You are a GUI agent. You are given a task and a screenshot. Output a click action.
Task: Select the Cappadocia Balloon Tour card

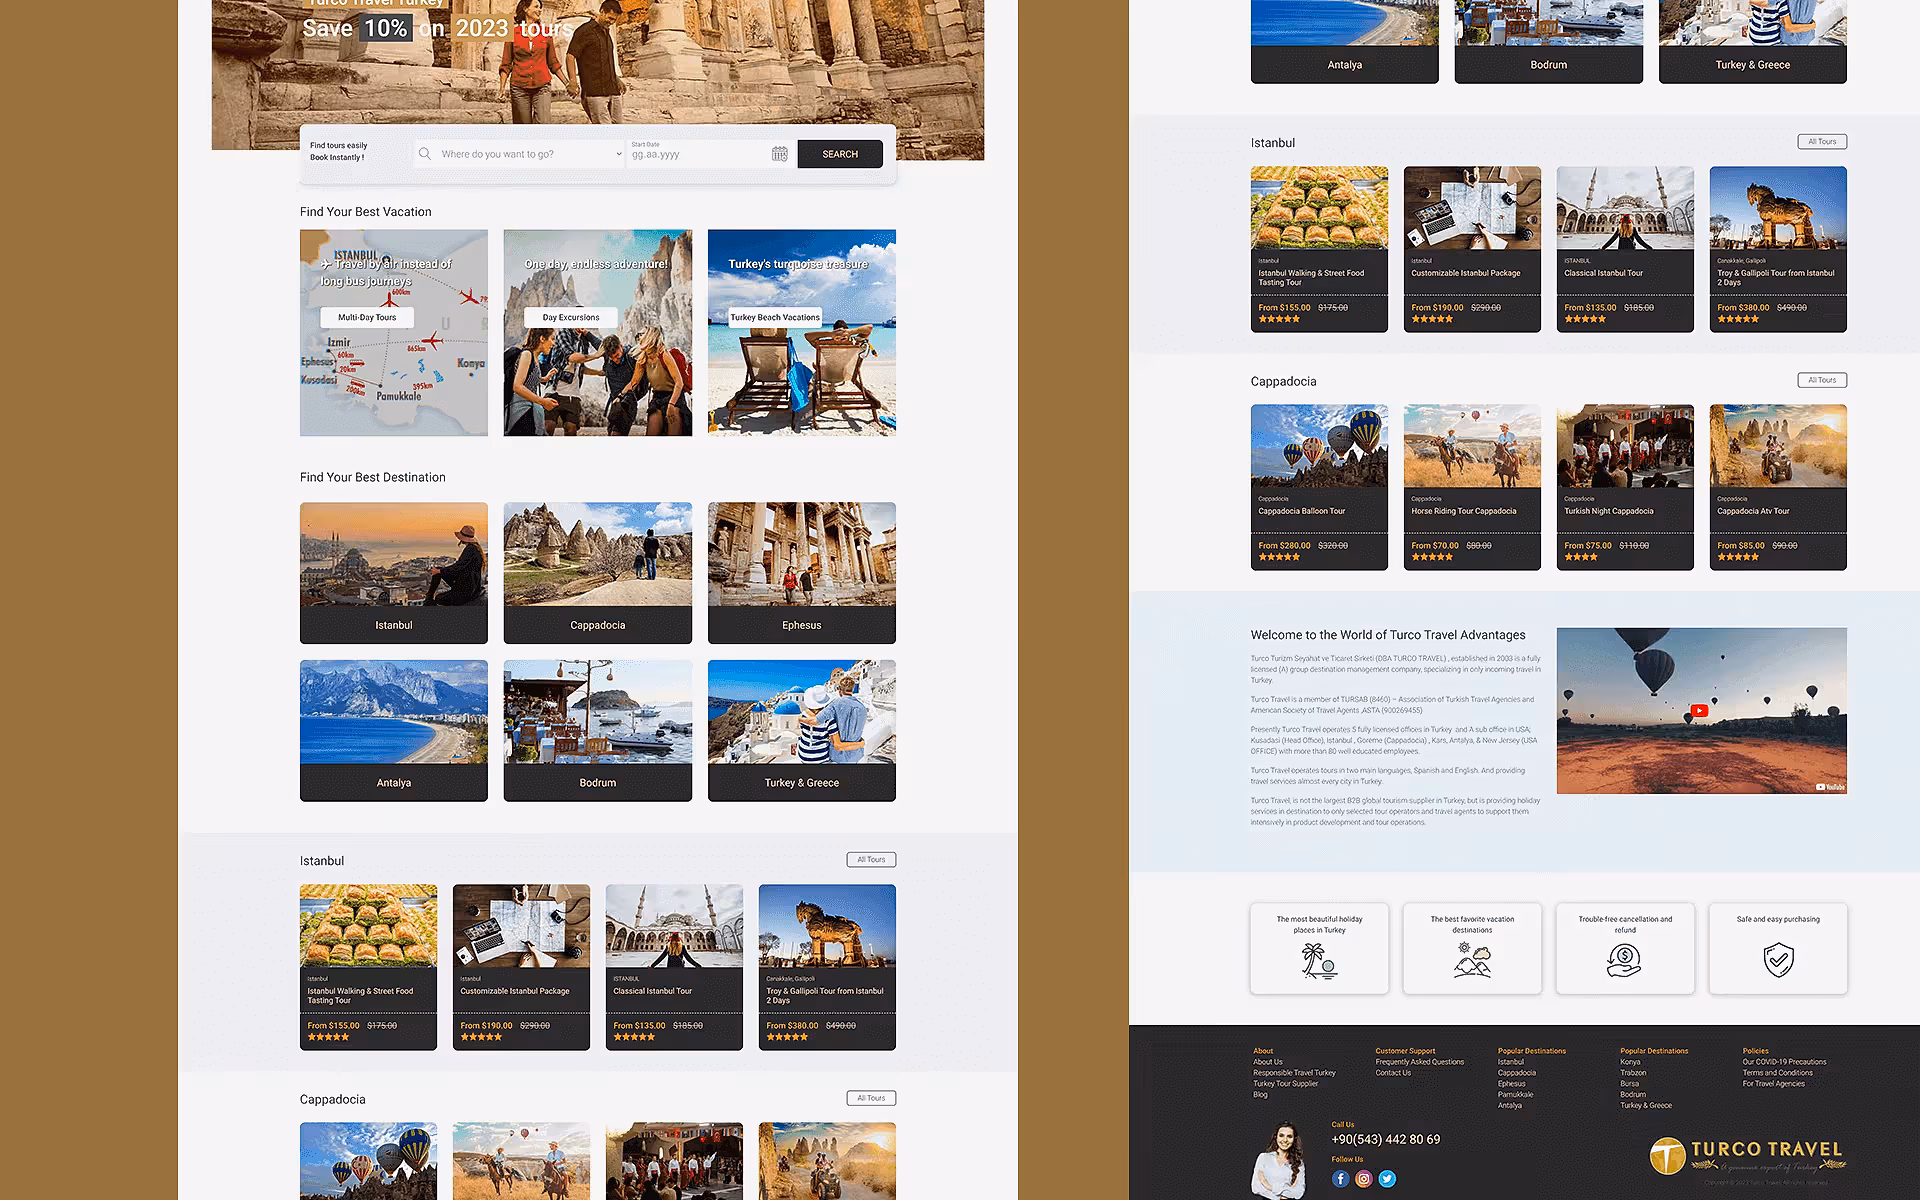[x=1318, y=487]
